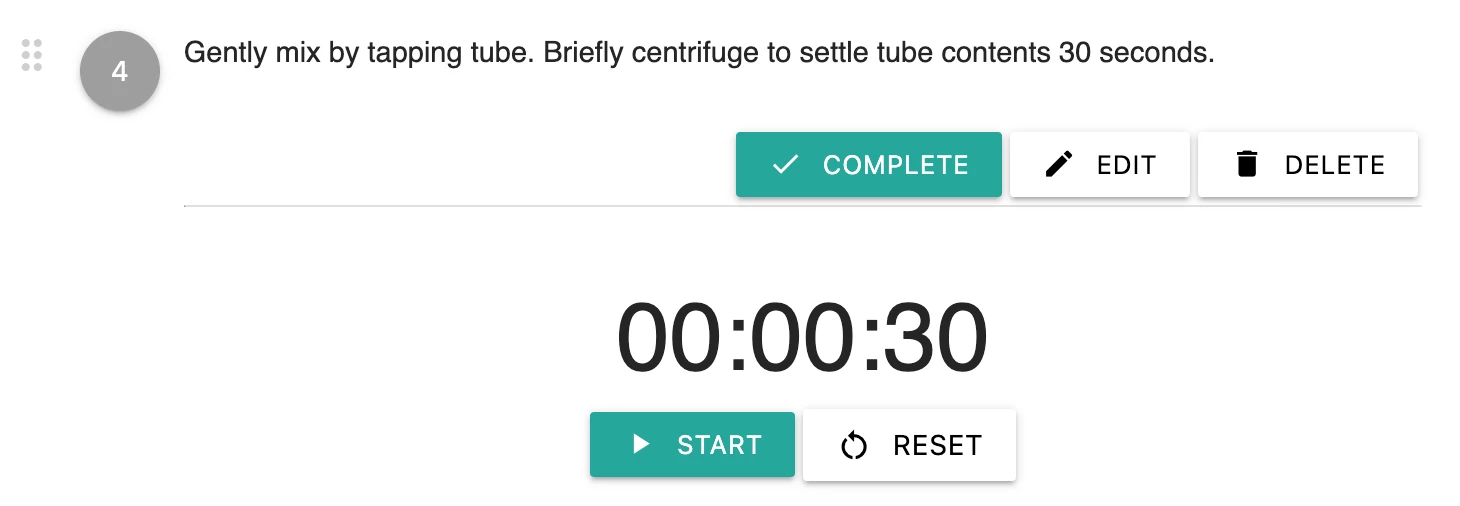The image size is (1460, 506).
Task: Click the trash can icon
Action: tap(1247, 164)
